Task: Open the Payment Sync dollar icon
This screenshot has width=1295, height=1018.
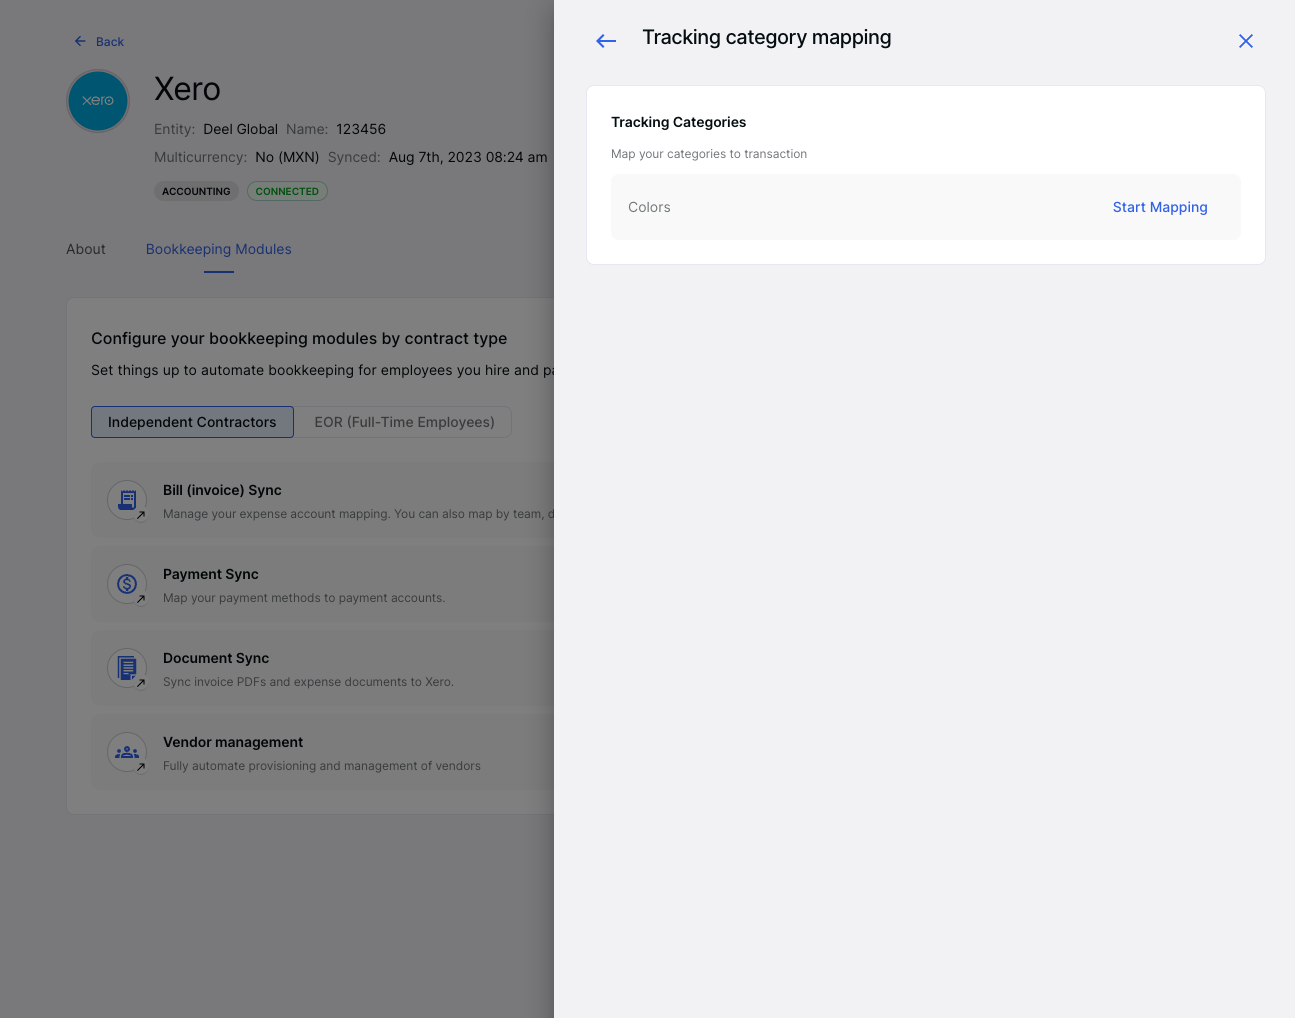Action: click(x=127, y=584)
